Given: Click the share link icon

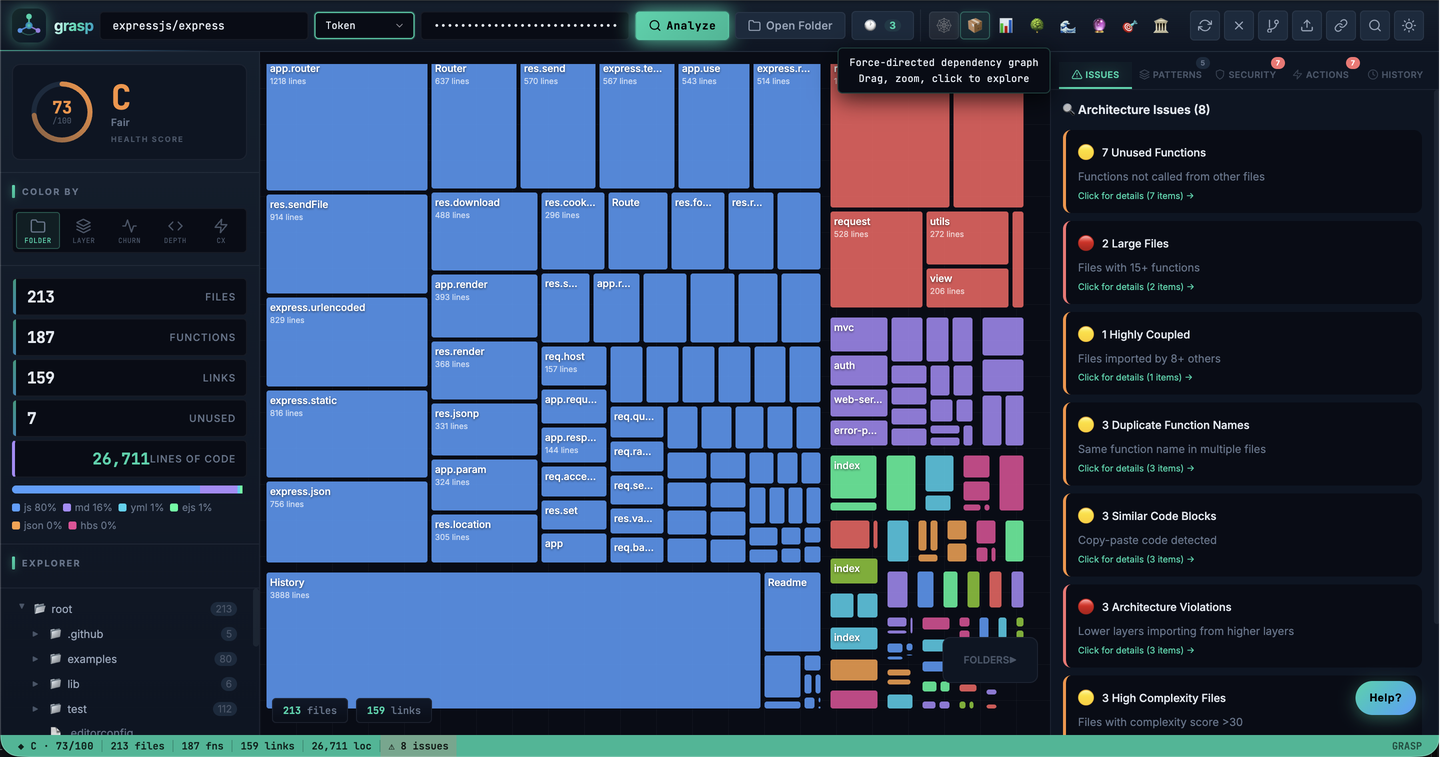Looking at the screenshot, I should pos(1340,25).
